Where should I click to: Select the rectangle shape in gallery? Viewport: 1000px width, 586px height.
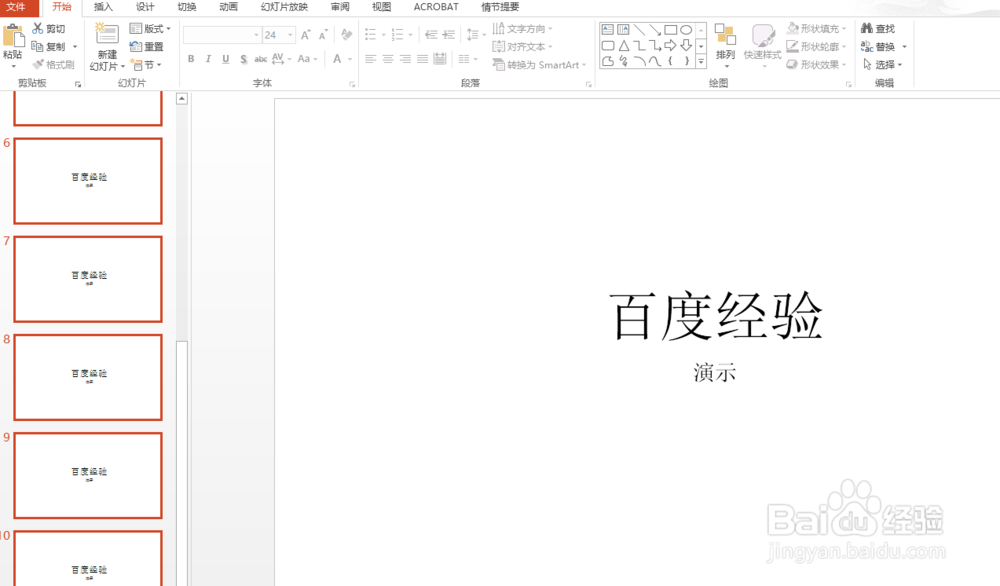click(x=670, y=29)
